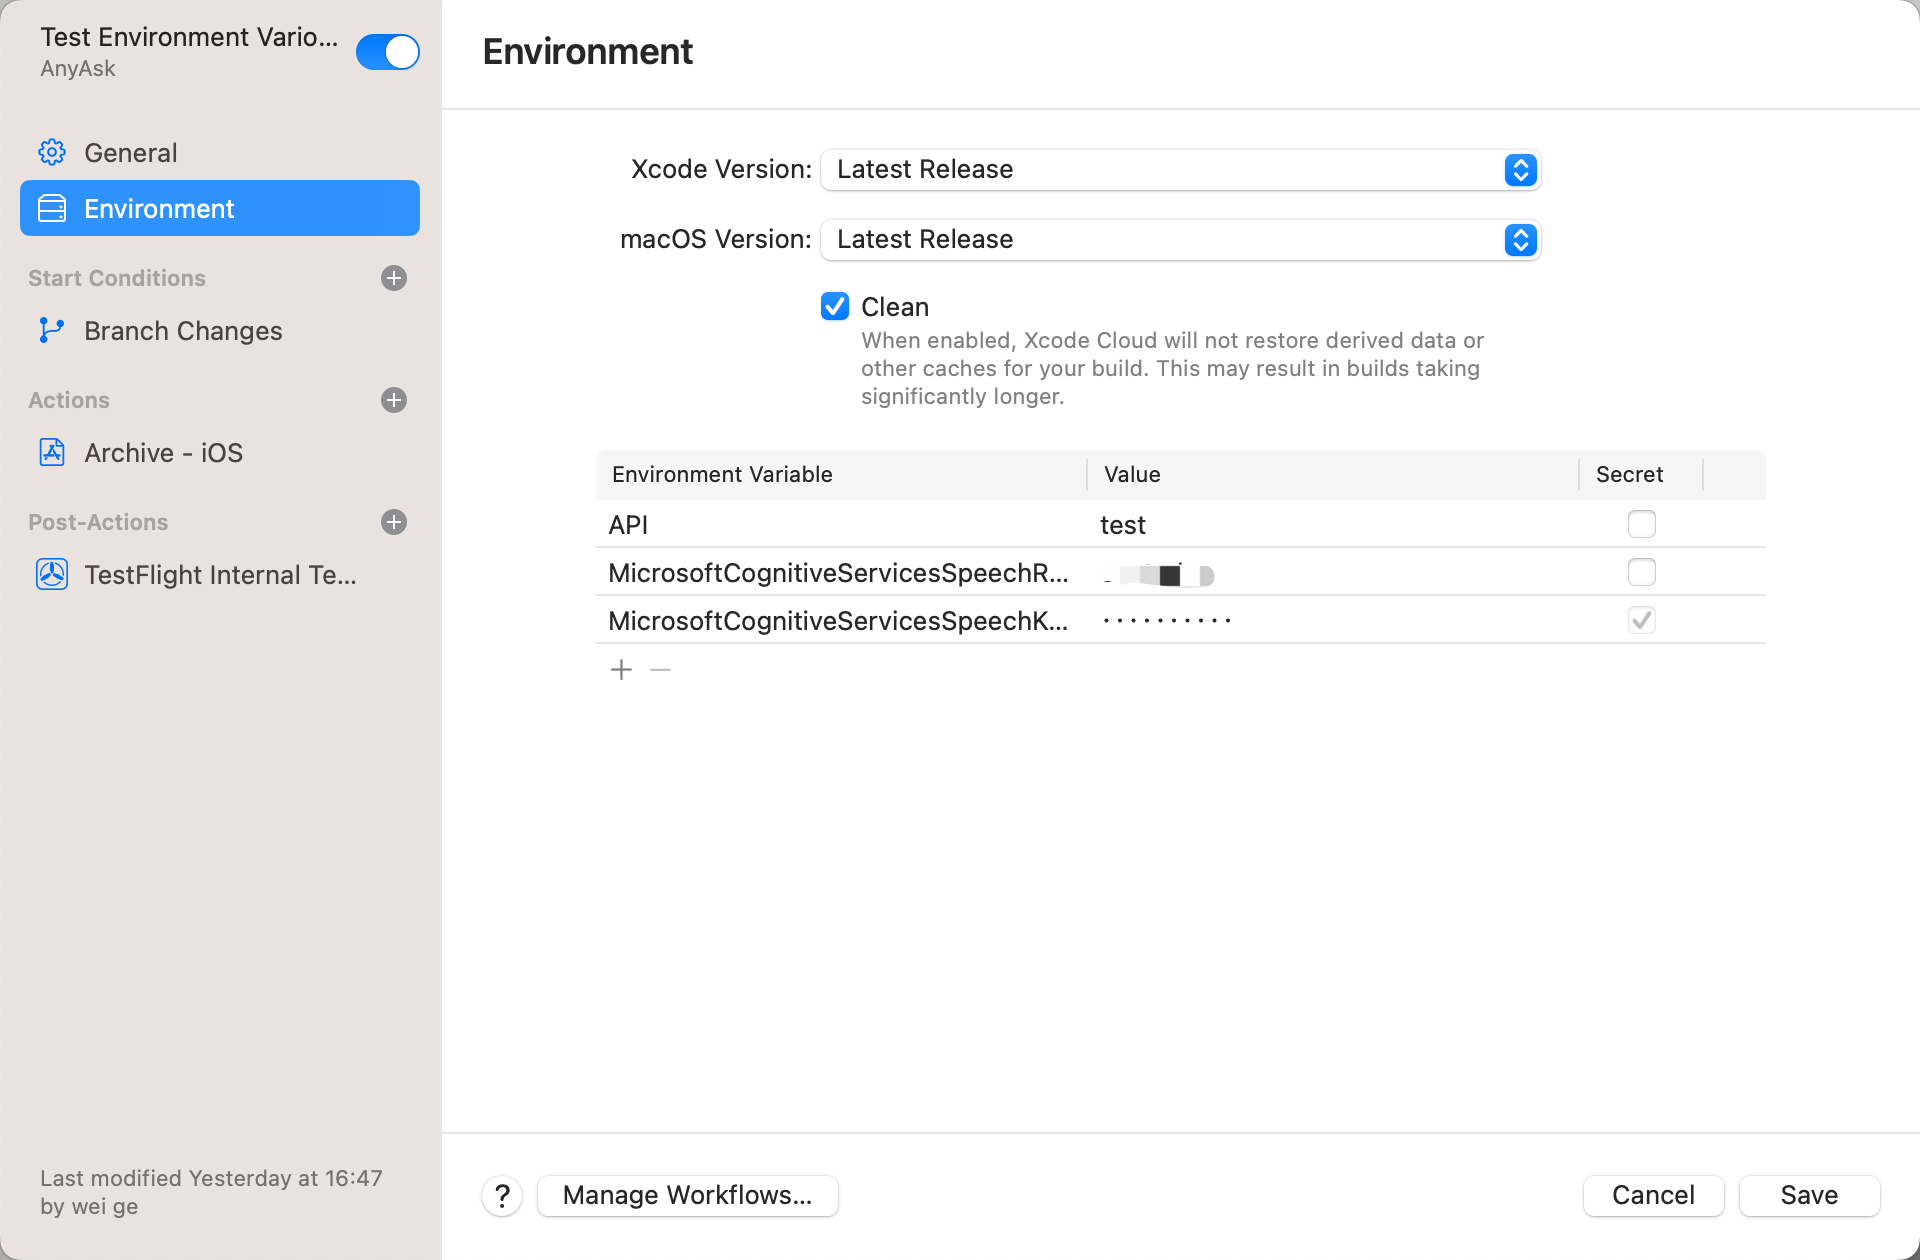The image size is (1920, 1260).
Task: Remove selected environment variable with minus
Action: [x=660, y=669]
